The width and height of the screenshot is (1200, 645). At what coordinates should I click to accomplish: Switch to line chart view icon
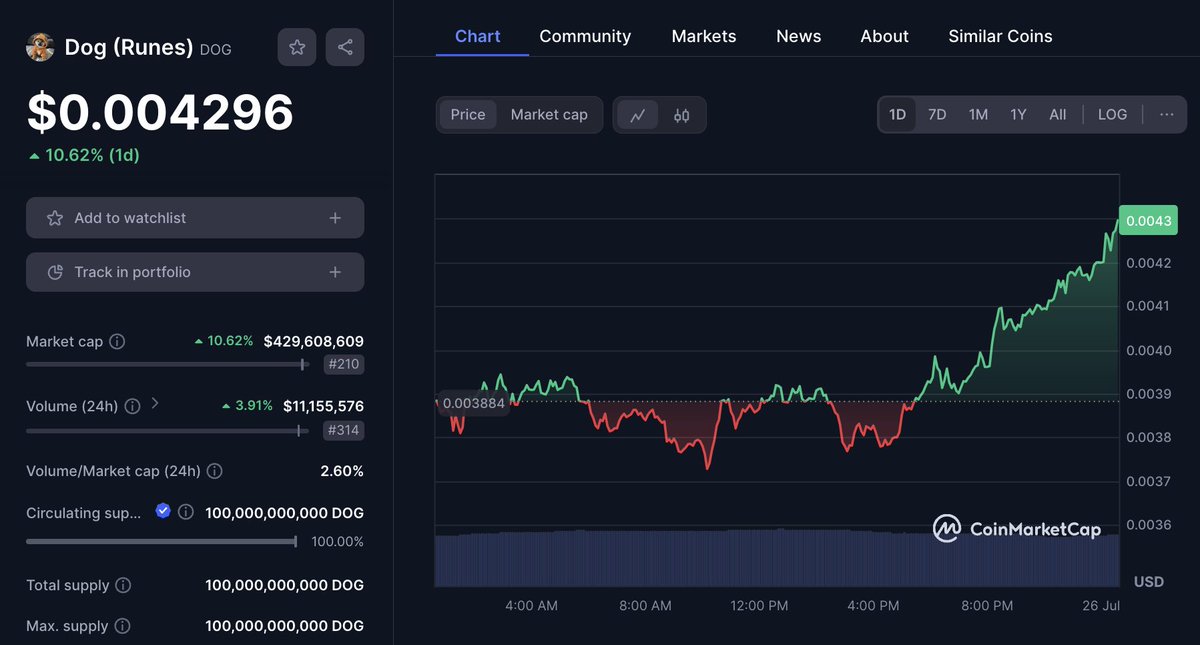(x=637, y=115)
